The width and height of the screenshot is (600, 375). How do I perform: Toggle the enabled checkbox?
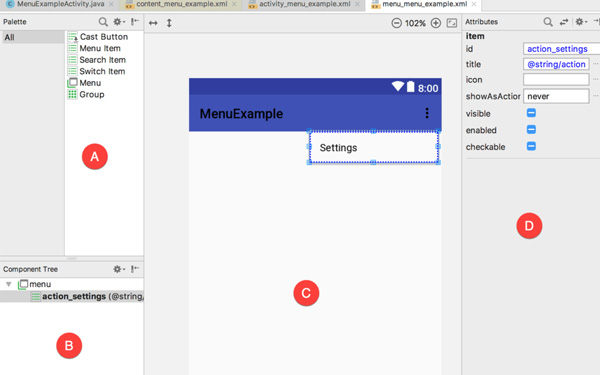tap(531, 129)
